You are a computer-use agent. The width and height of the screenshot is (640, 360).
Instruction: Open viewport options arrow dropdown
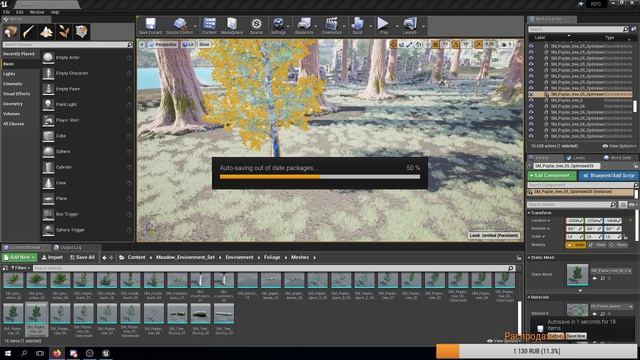[142, 44]
